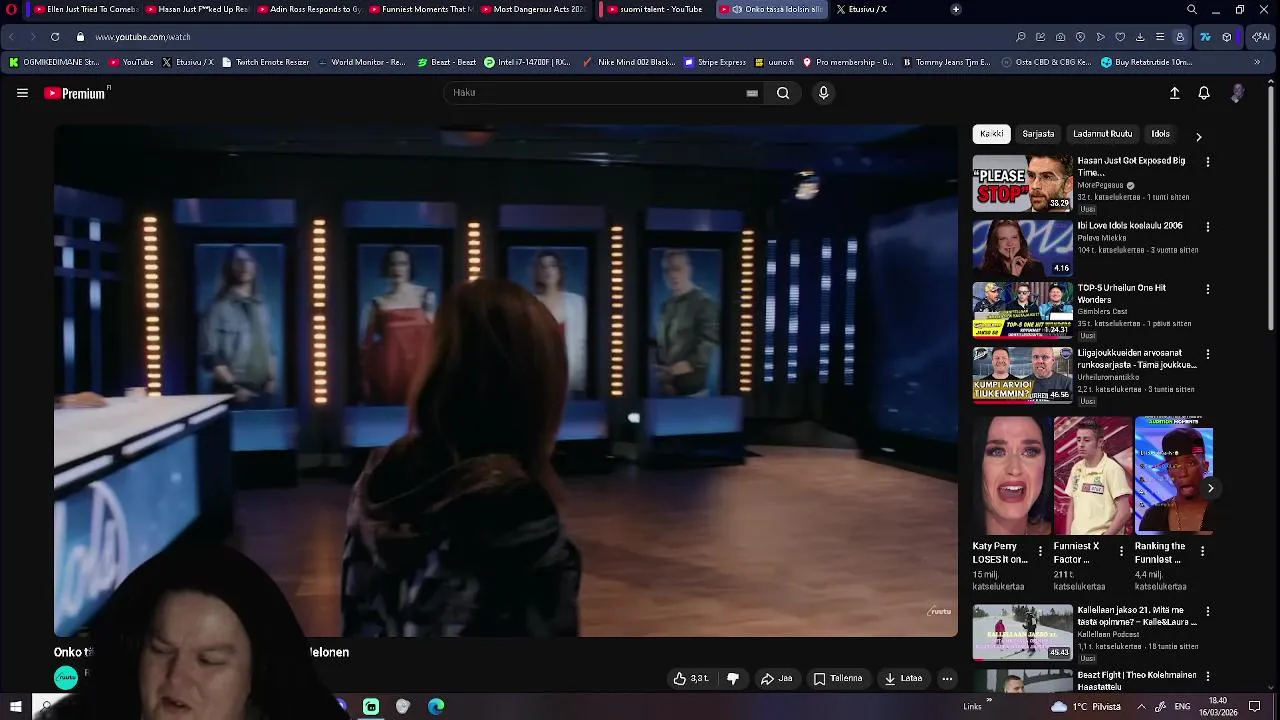Start voice search with microphone
Screen dimensions: 1280x720
pos(823,93)
